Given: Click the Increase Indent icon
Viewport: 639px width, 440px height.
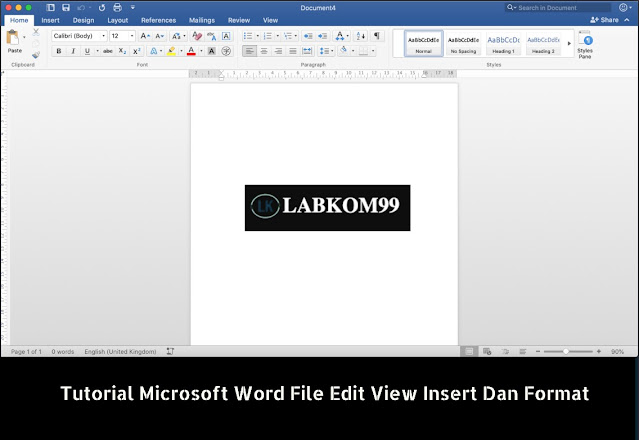Looking at the screenshot, I should click(x=323, y=36).
